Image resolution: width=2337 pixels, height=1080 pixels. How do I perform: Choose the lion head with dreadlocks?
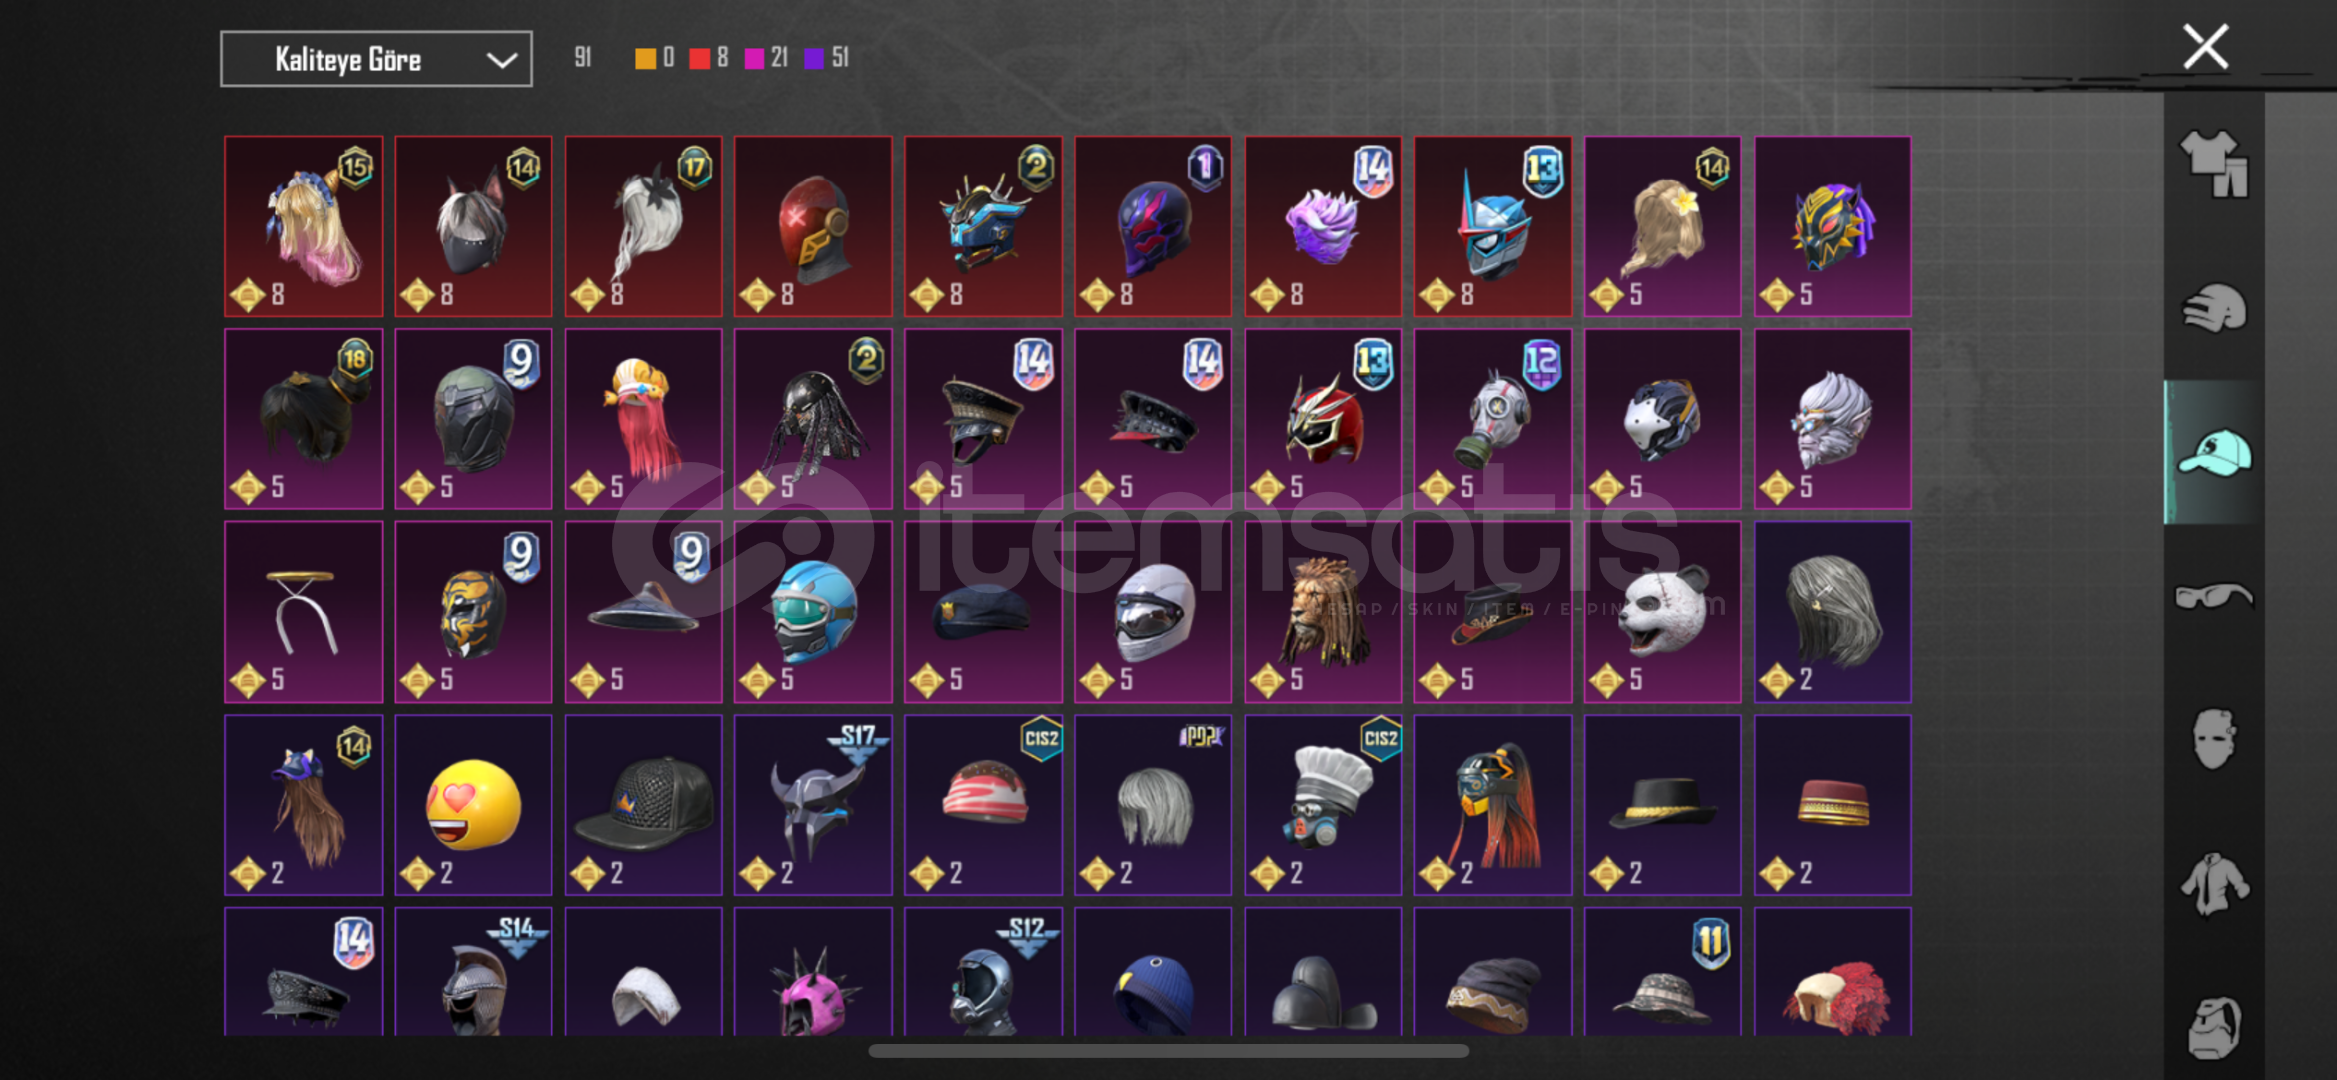click(x=1323, y=612)
